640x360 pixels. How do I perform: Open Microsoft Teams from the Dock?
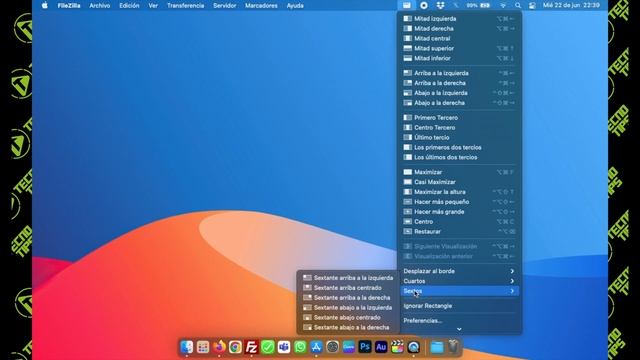click(284, 347)
